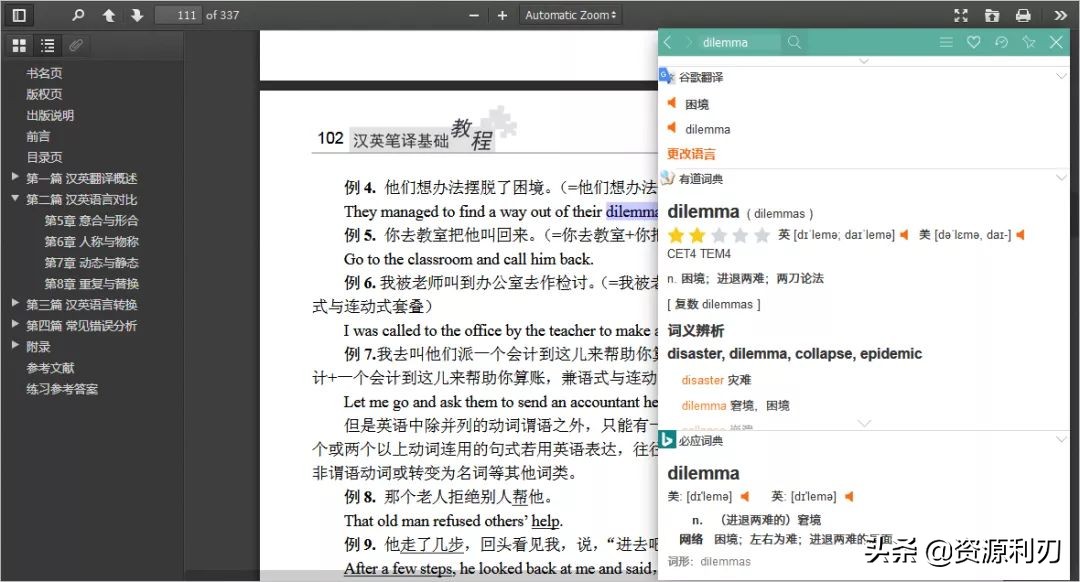
Task: Open the search tool in the PDF toolbar
Action: coord(76,14)
